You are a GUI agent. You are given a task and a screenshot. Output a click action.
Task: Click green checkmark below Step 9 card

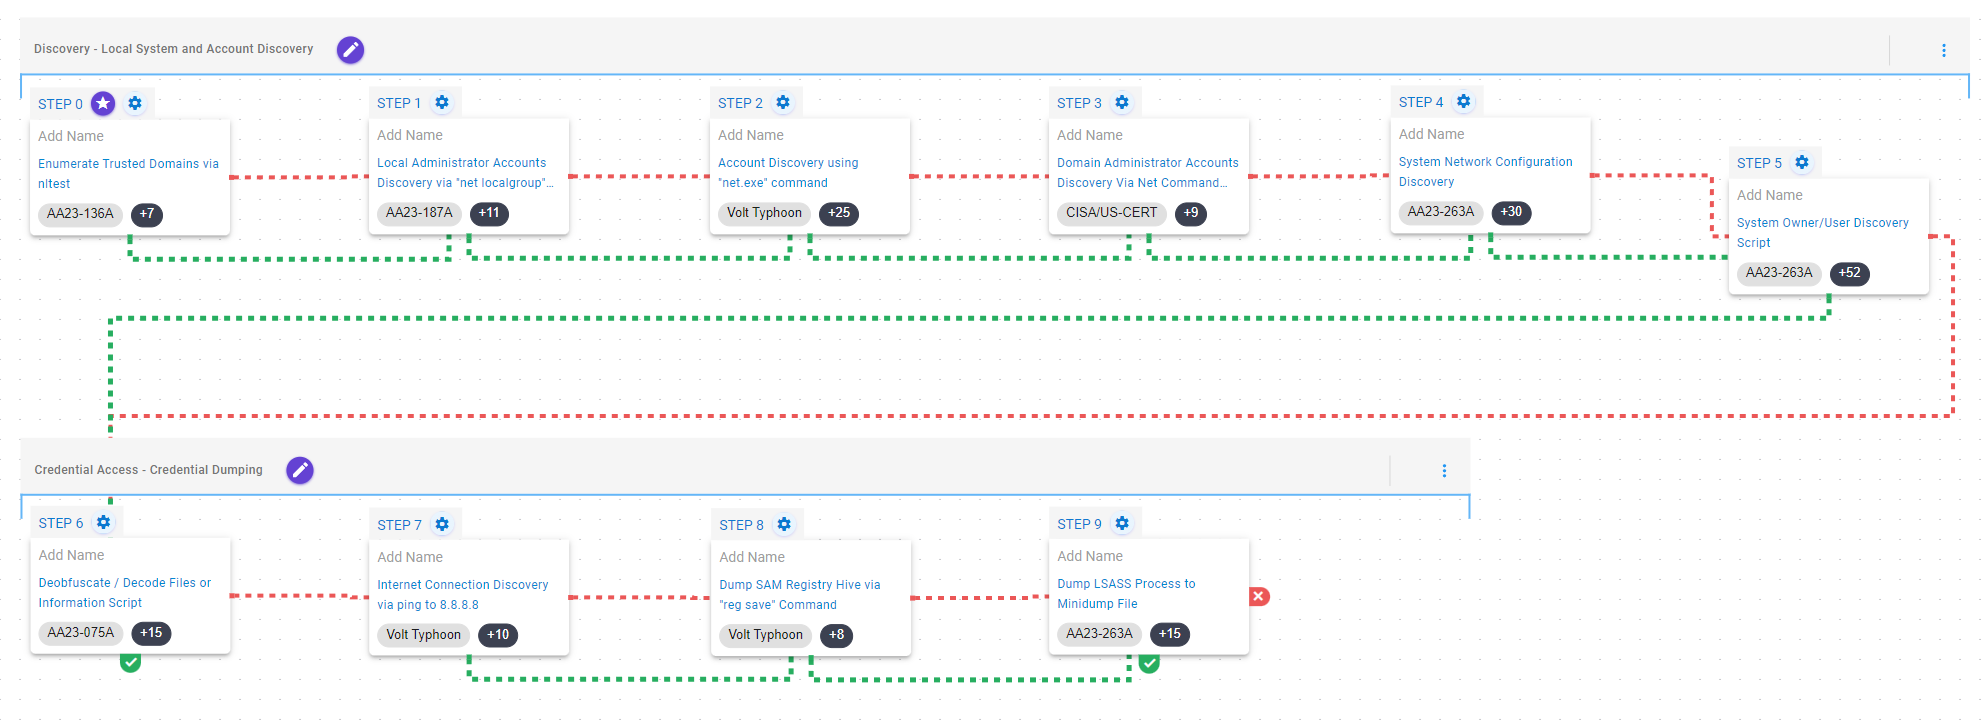tap(1149, 663)
